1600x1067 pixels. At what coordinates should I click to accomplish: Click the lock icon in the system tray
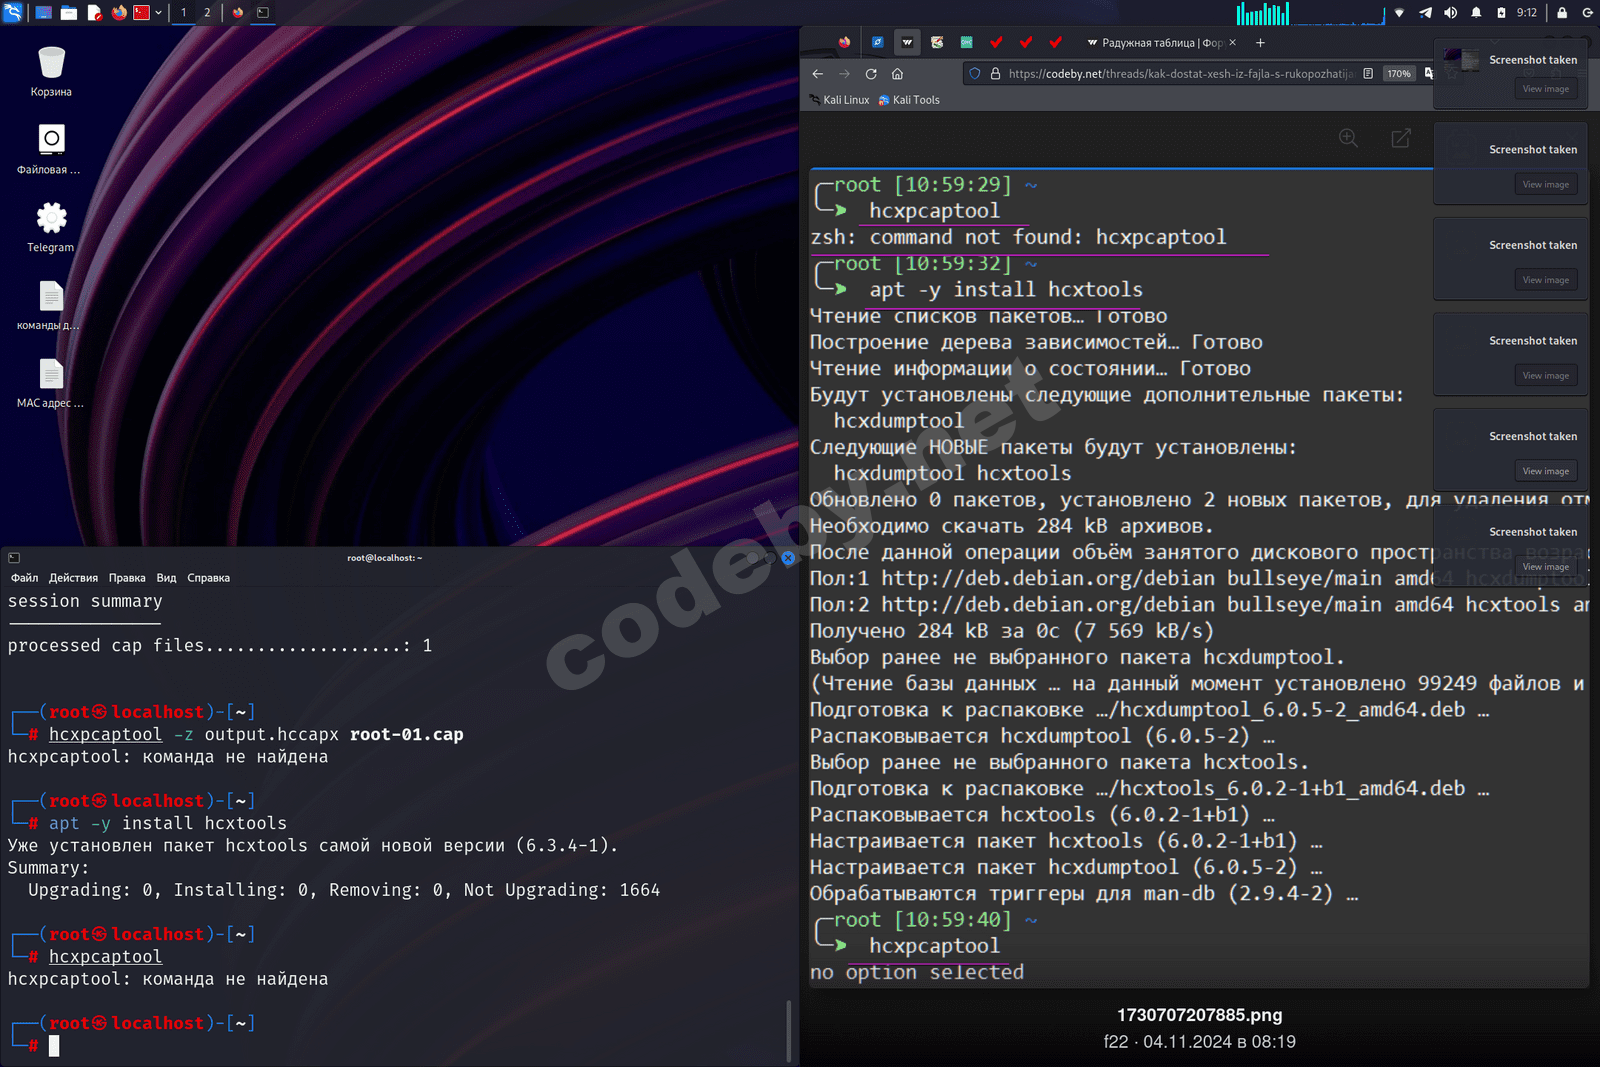click(1561, 13)
